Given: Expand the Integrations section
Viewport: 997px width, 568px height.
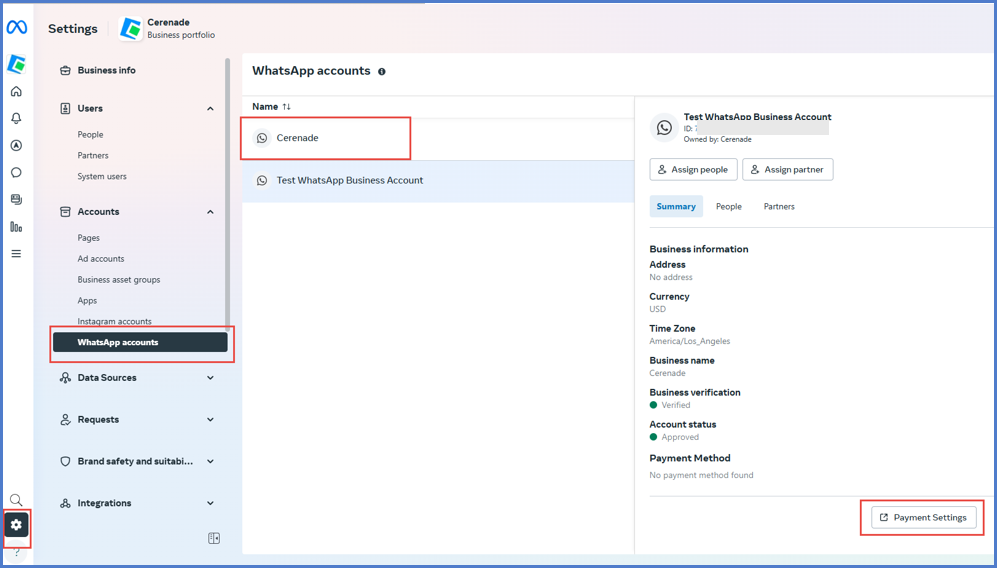Looking at the screenshot, I should click(x=210, y=503).
